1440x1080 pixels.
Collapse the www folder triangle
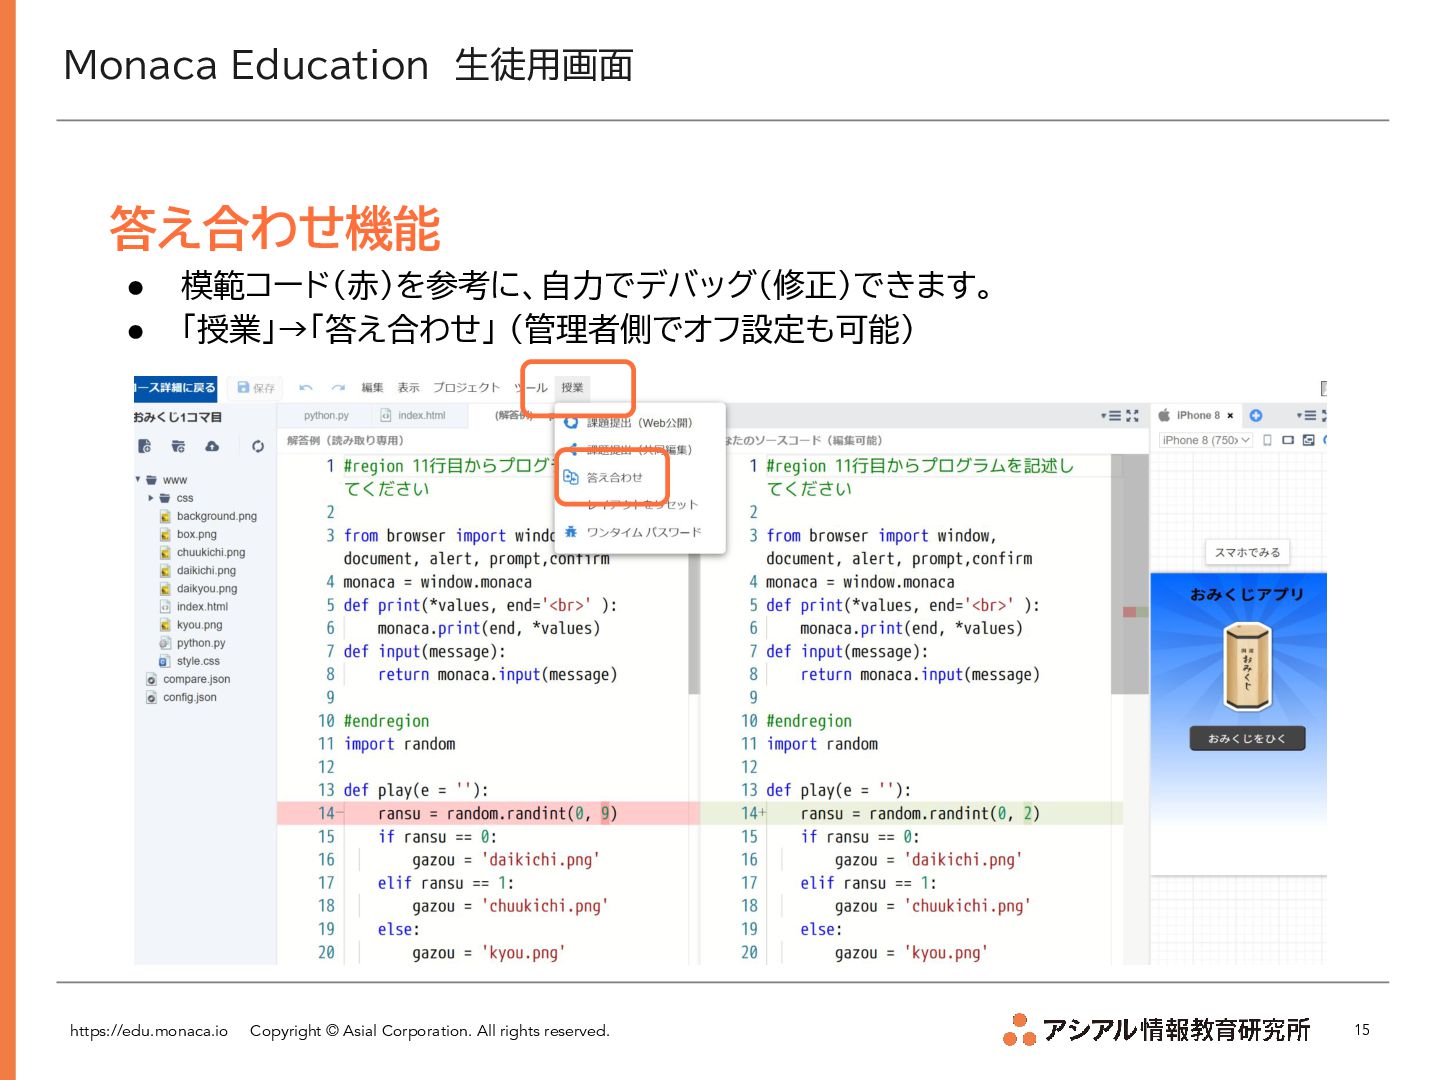(x=138, y=479)
